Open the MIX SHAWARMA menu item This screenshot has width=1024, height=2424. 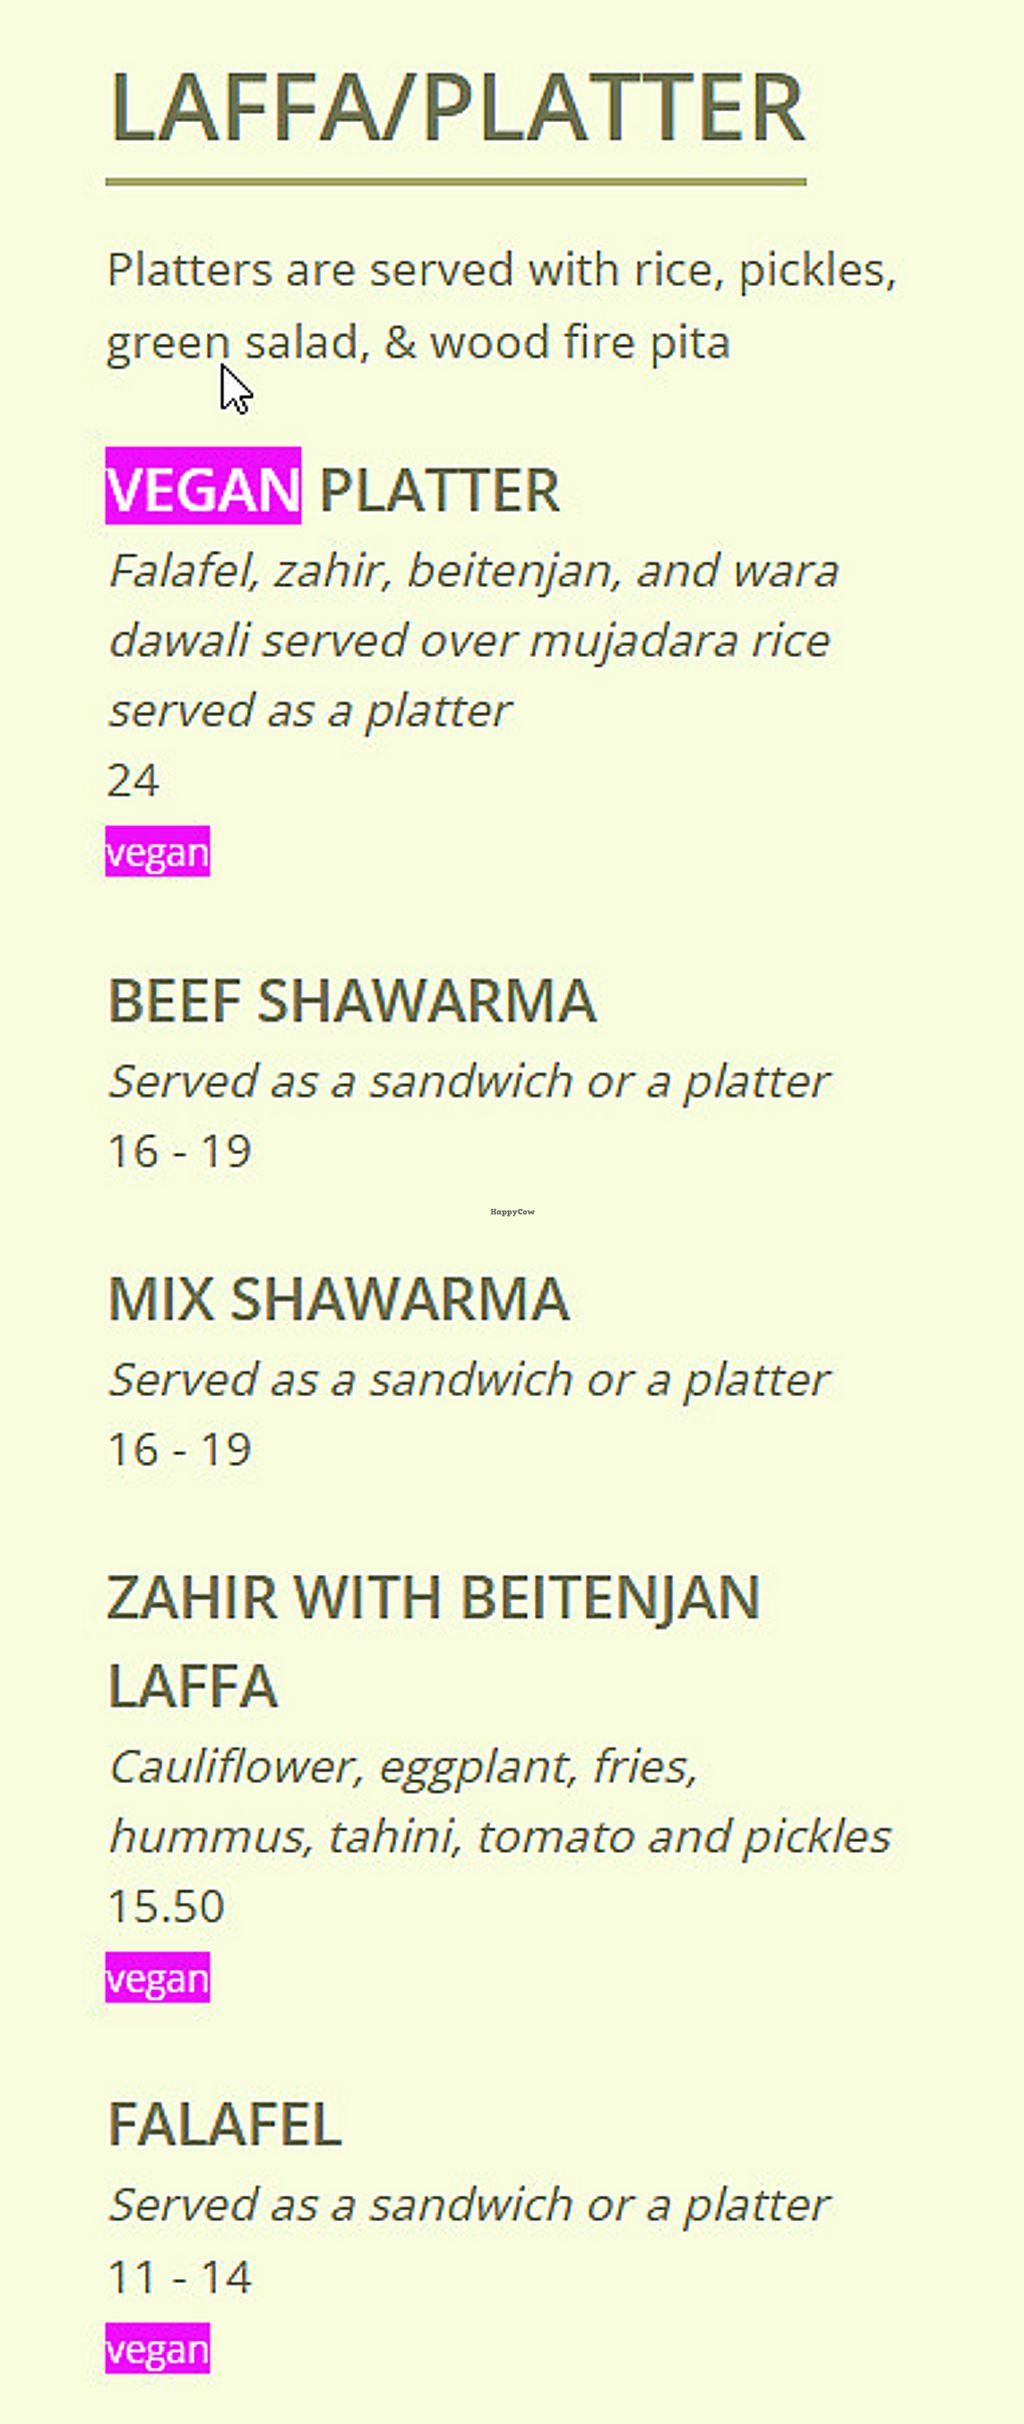click(x=338, y=1299)
